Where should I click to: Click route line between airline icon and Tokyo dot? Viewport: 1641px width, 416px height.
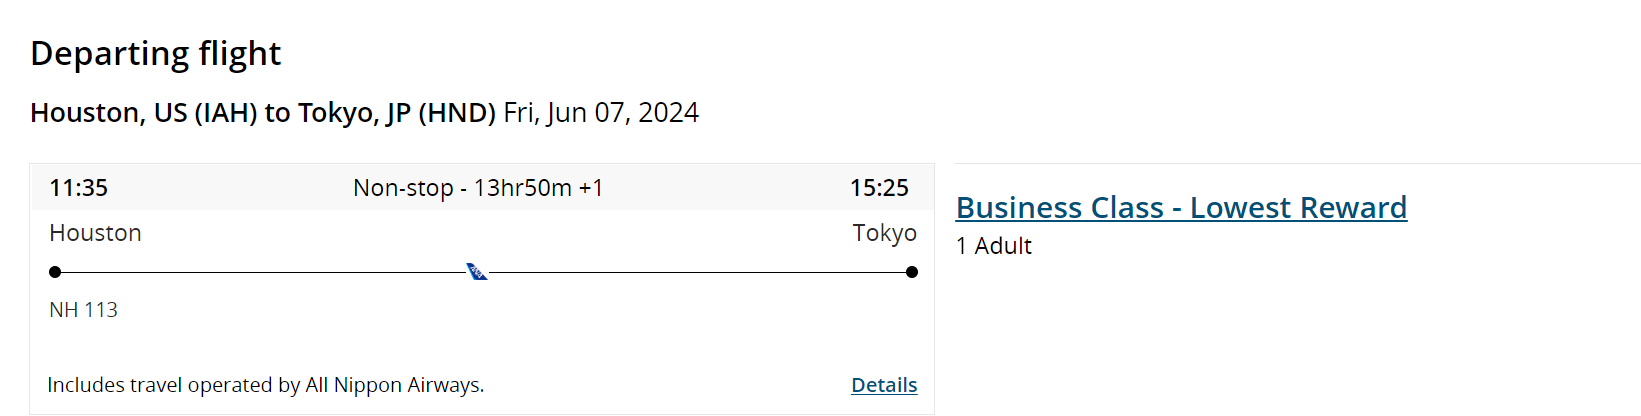pos(700,272)
